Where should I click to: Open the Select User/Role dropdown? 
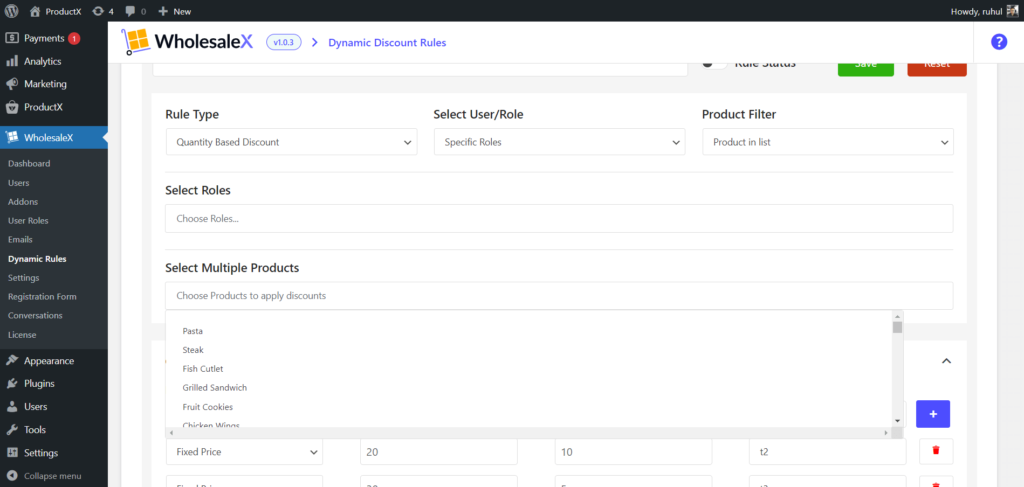click(x=559, y=142)
